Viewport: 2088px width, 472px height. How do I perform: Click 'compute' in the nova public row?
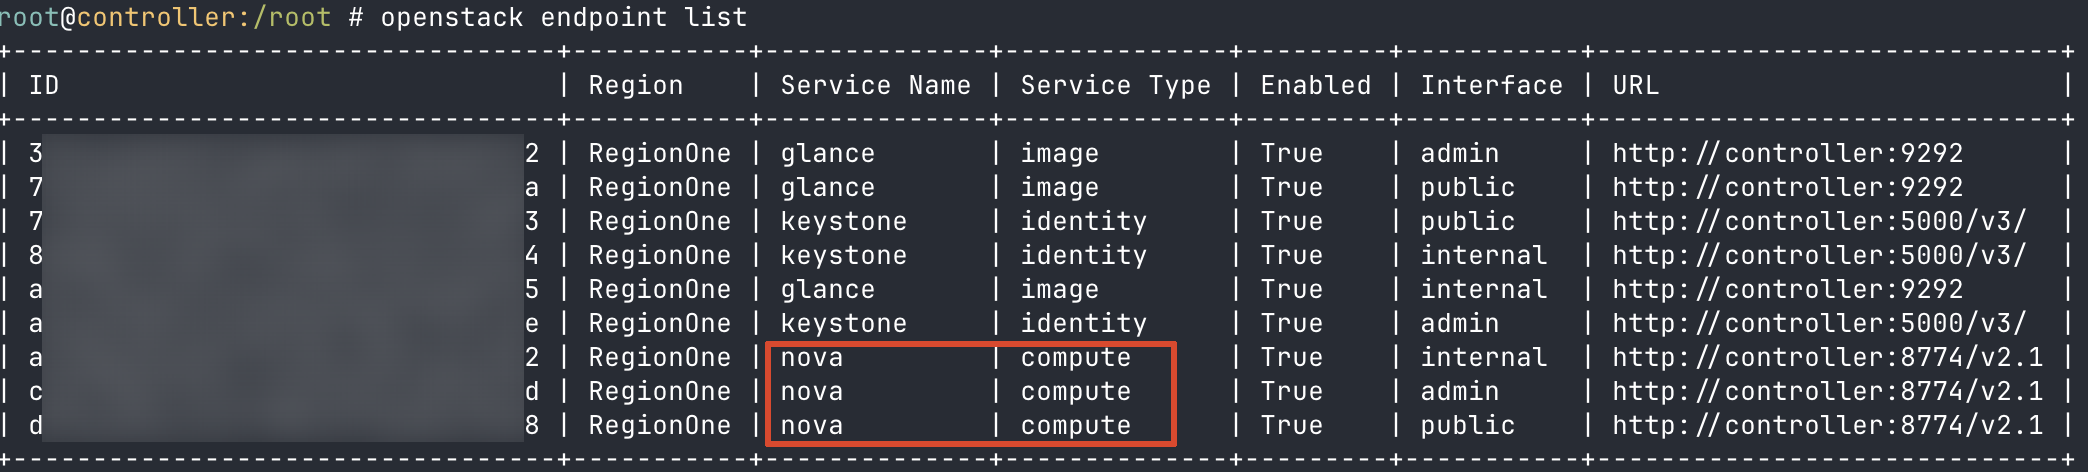pos(1075,426)
